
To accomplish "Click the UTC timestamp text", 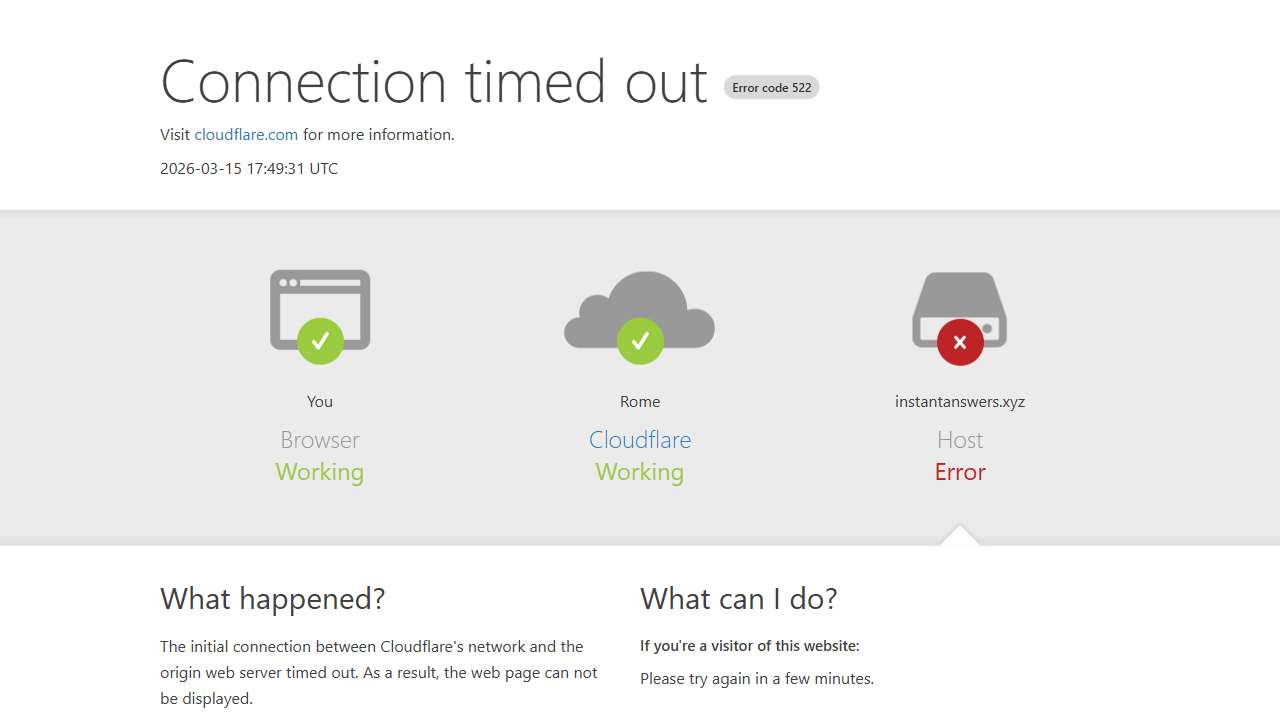I will [x=249, y=169].
